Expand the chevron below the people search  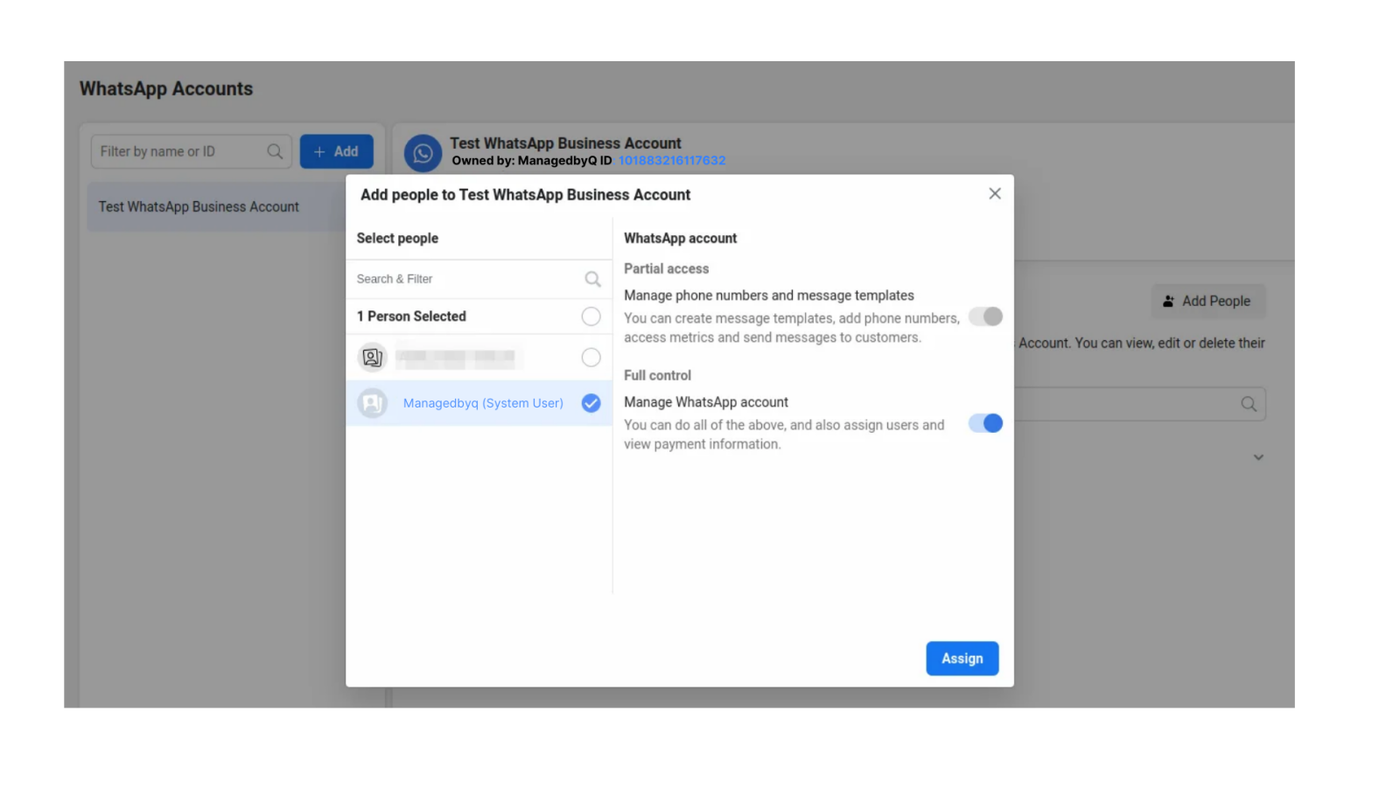click(x=1258, y=457)
